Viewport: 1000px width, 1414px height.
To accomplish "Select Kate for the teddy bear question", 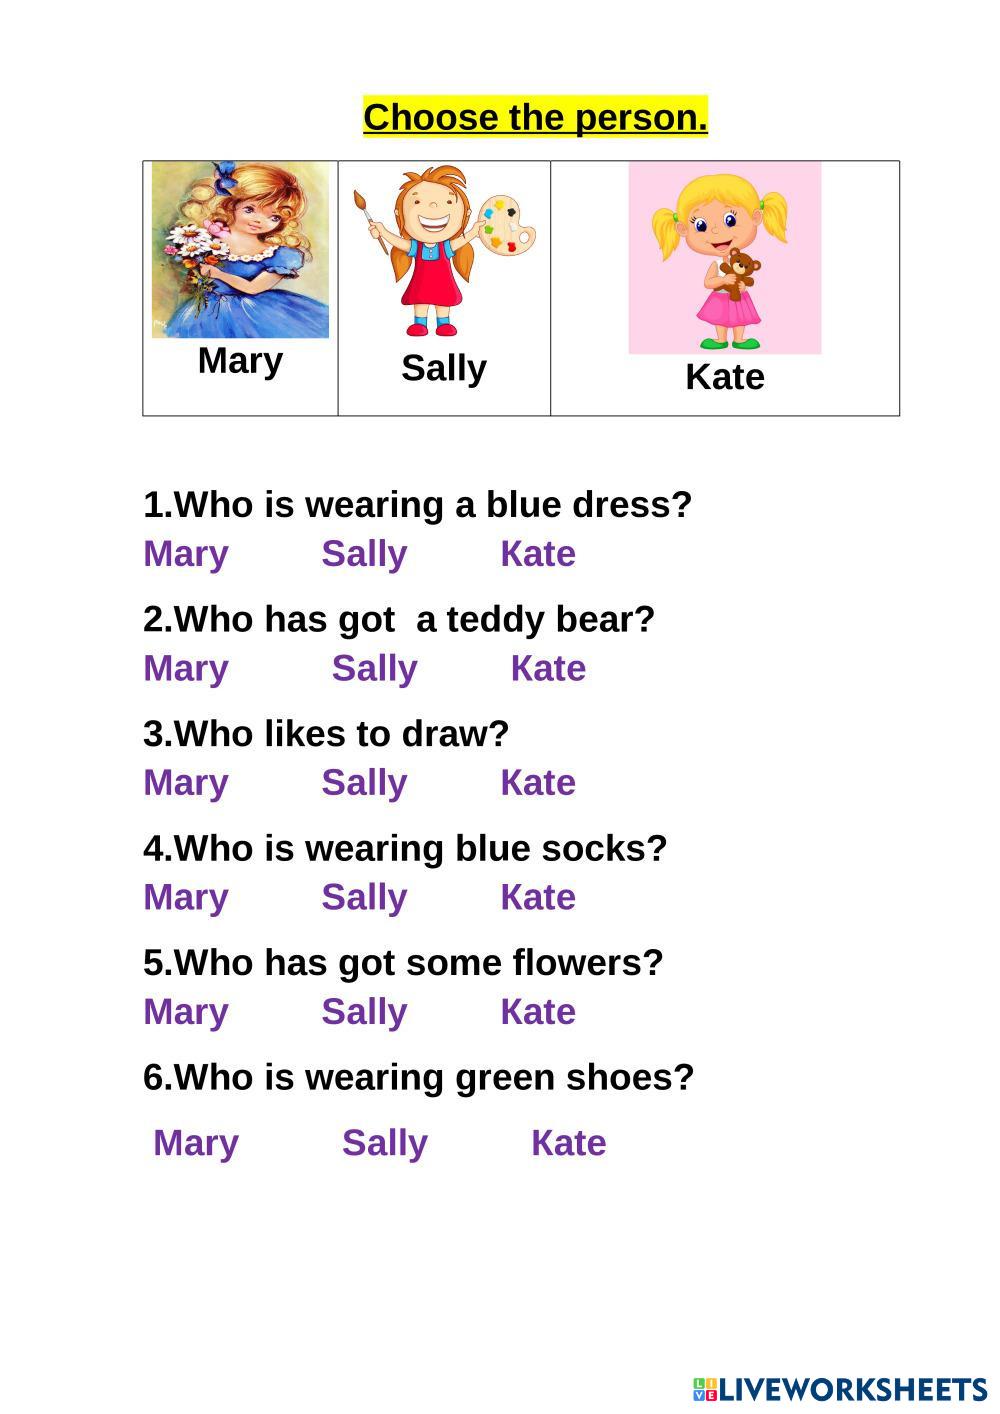I will [548, 668].
